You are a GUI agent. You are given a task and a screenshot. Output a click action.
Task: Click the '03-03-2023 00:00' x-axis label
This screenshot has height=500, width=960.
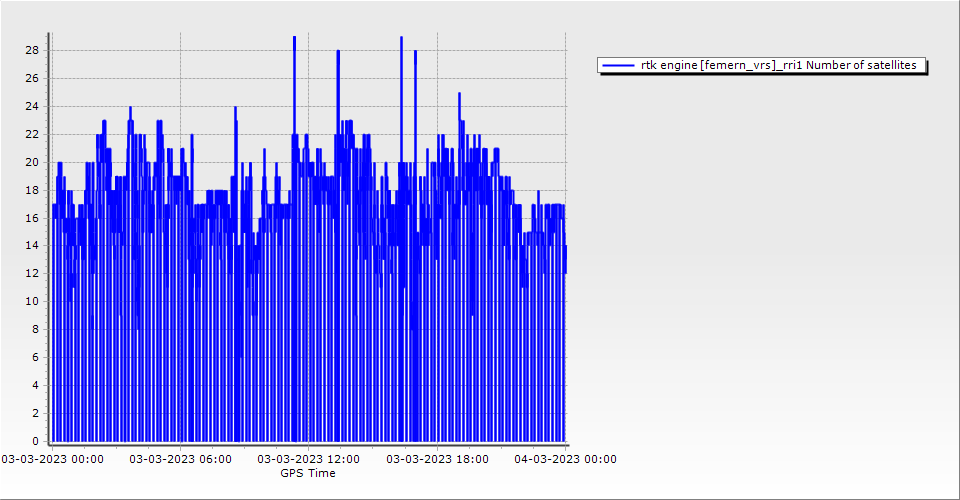click(52, 459)
